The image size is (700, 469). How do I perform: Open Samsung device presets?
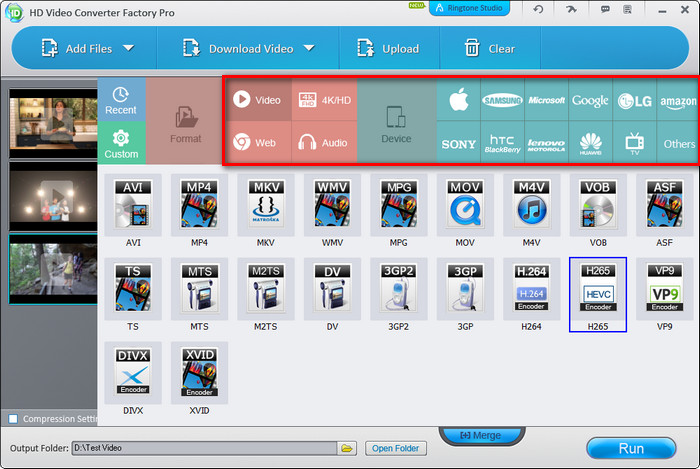(x=502, y=100)
